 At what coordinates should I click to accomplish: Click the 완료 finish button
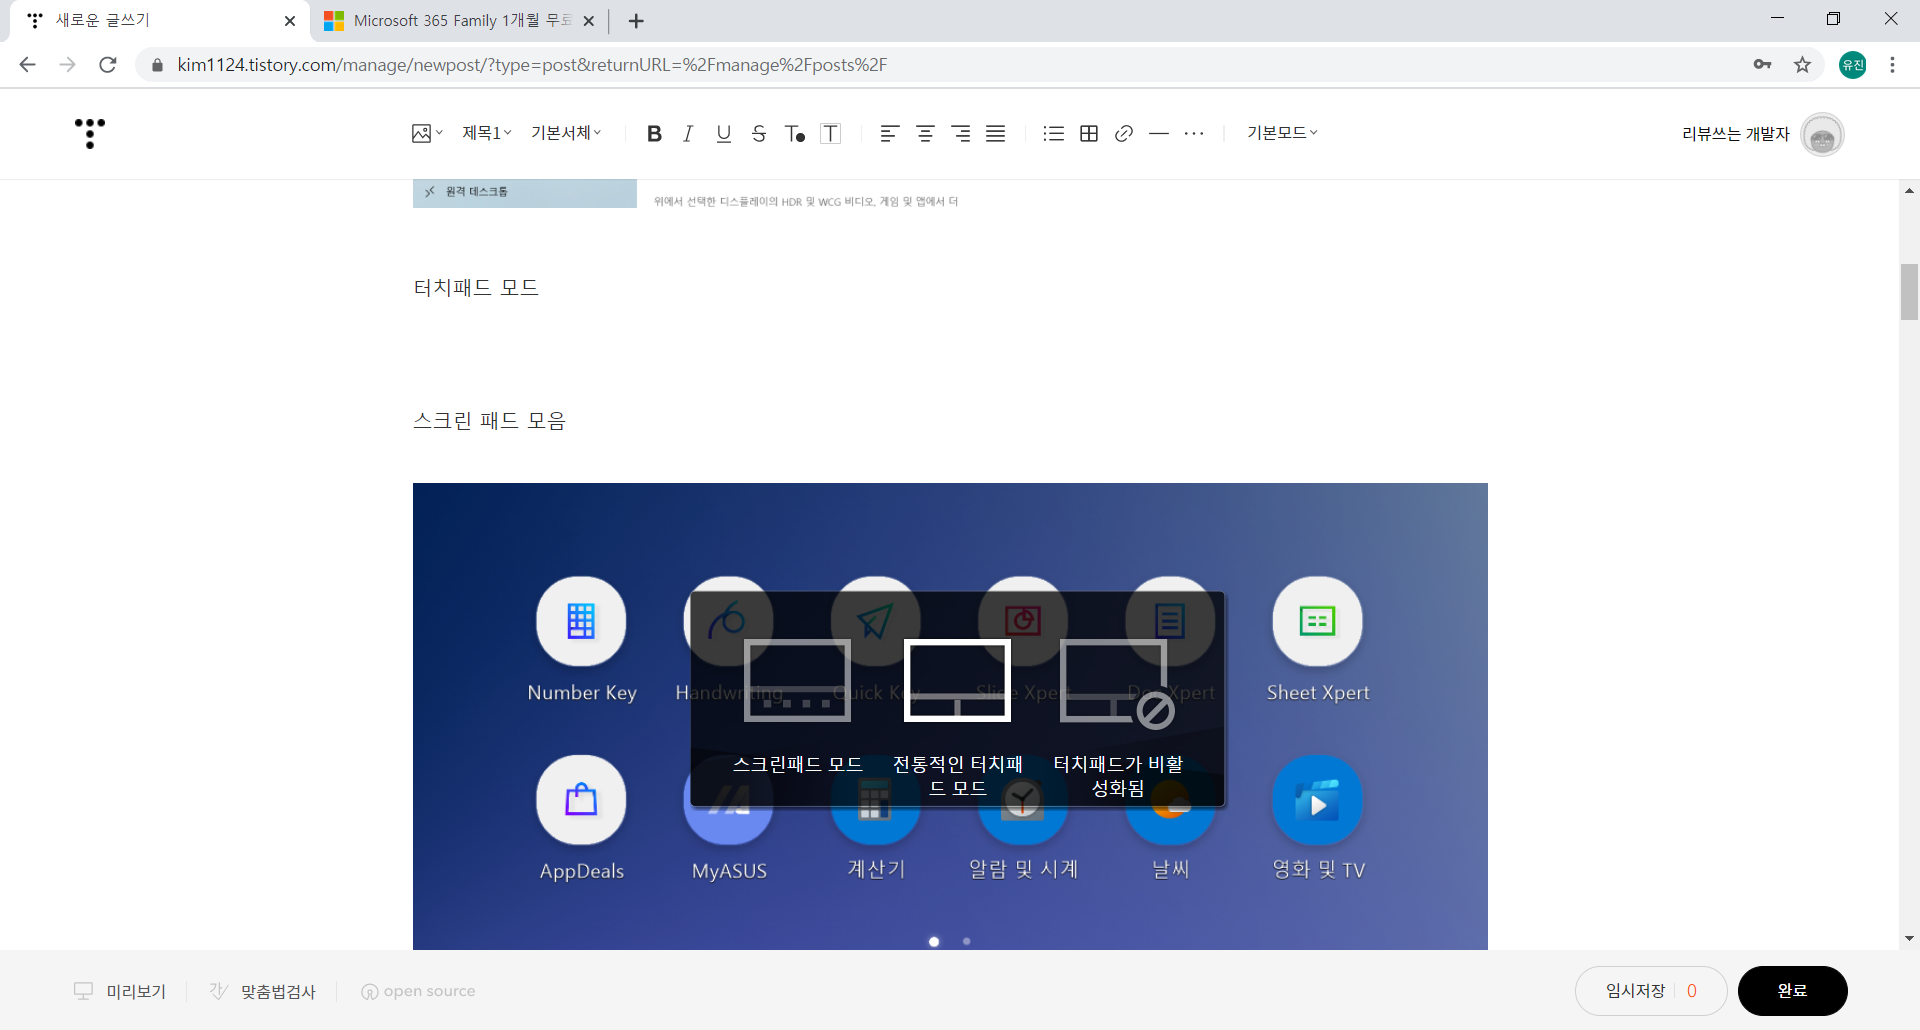pyautogui.click(x=1792, y=991)
